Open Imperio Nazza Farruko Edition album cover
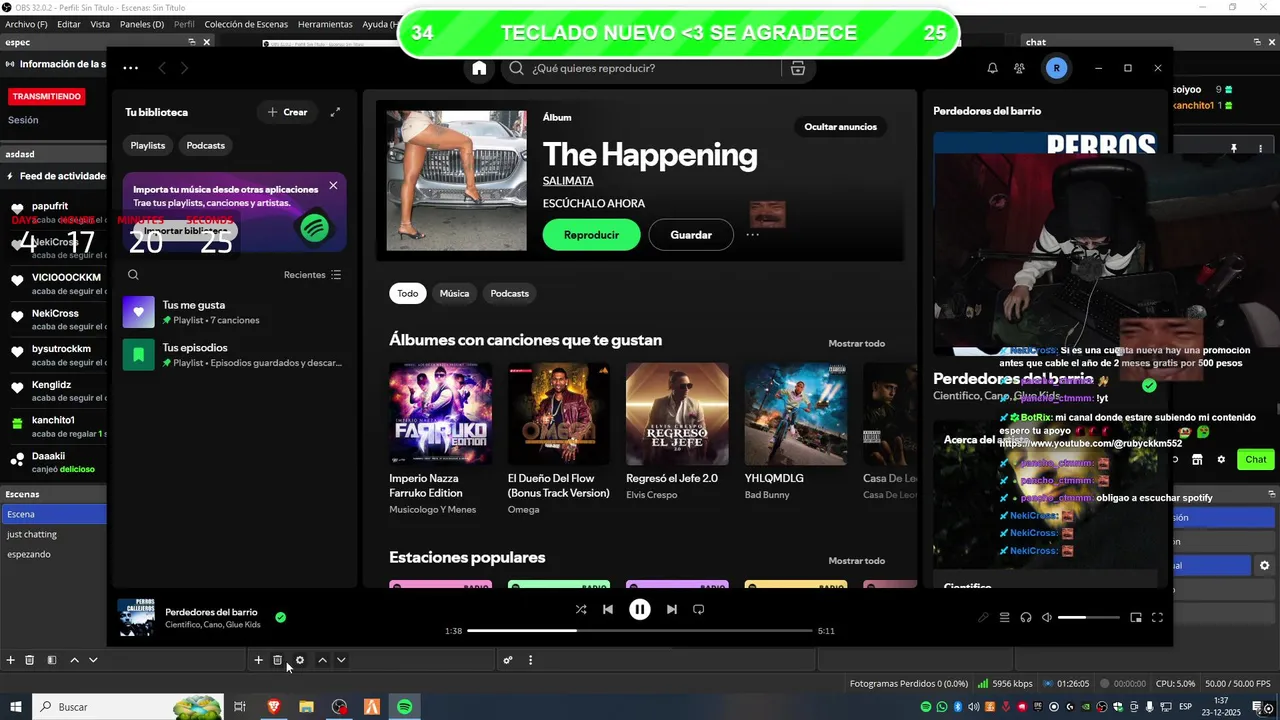 tap(440, 414)
